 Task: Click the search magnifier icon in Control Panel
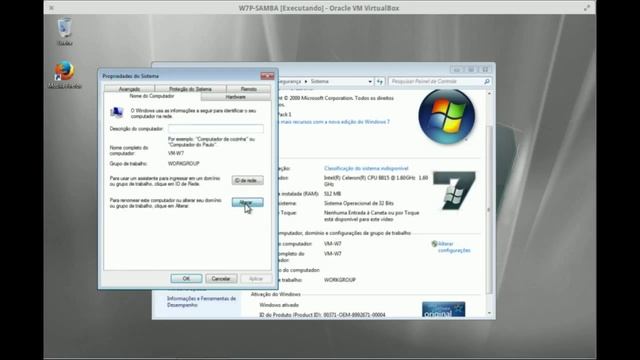point(487,82)
